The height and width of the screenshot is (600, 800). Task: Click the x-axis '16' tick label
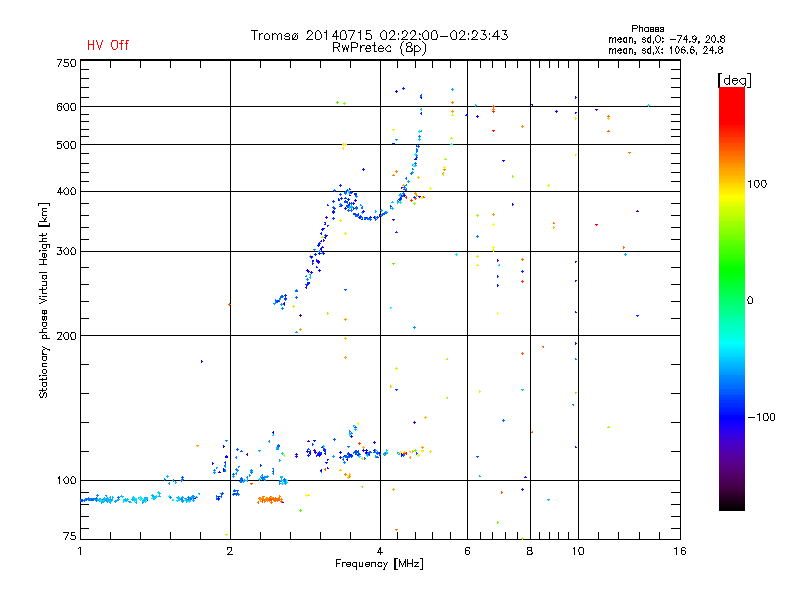680,551
